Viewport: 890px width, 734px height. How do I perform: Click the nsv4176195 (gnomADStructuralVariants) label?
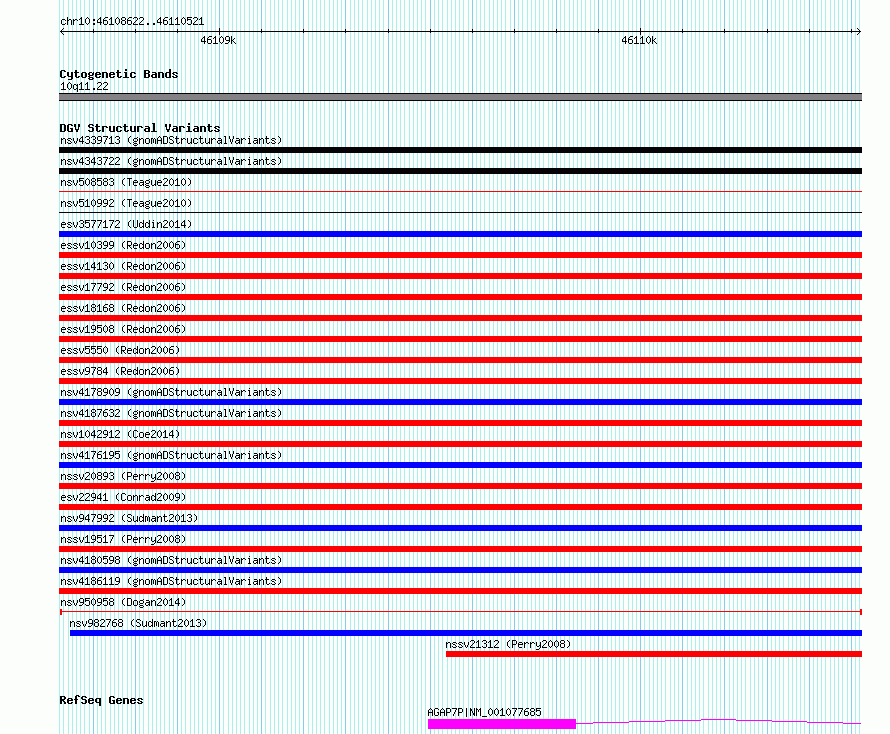click(x=171, y=455)
